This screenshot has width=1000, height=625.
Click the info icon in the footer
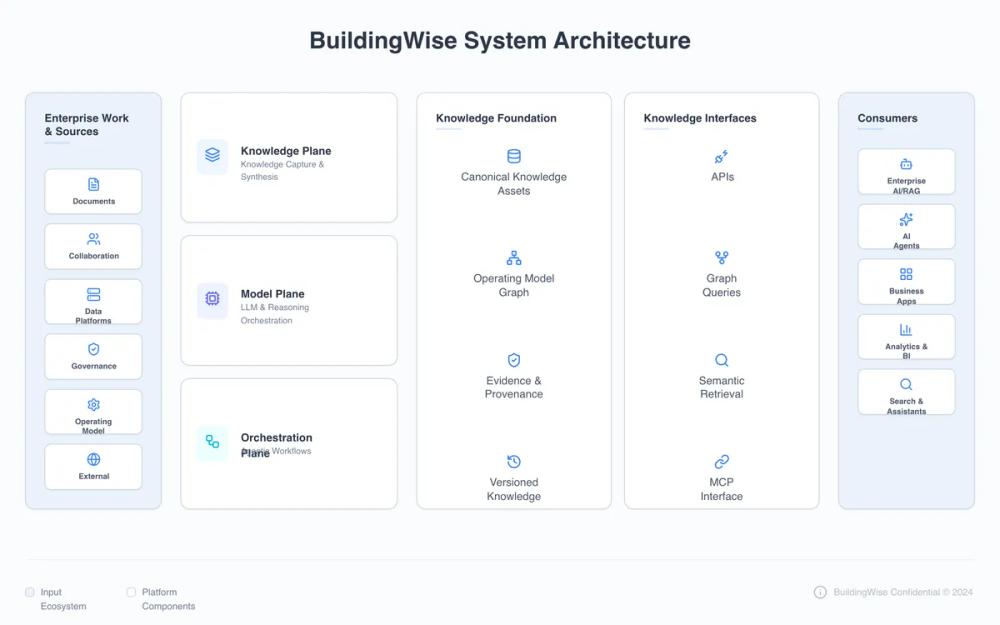point(821,592)
